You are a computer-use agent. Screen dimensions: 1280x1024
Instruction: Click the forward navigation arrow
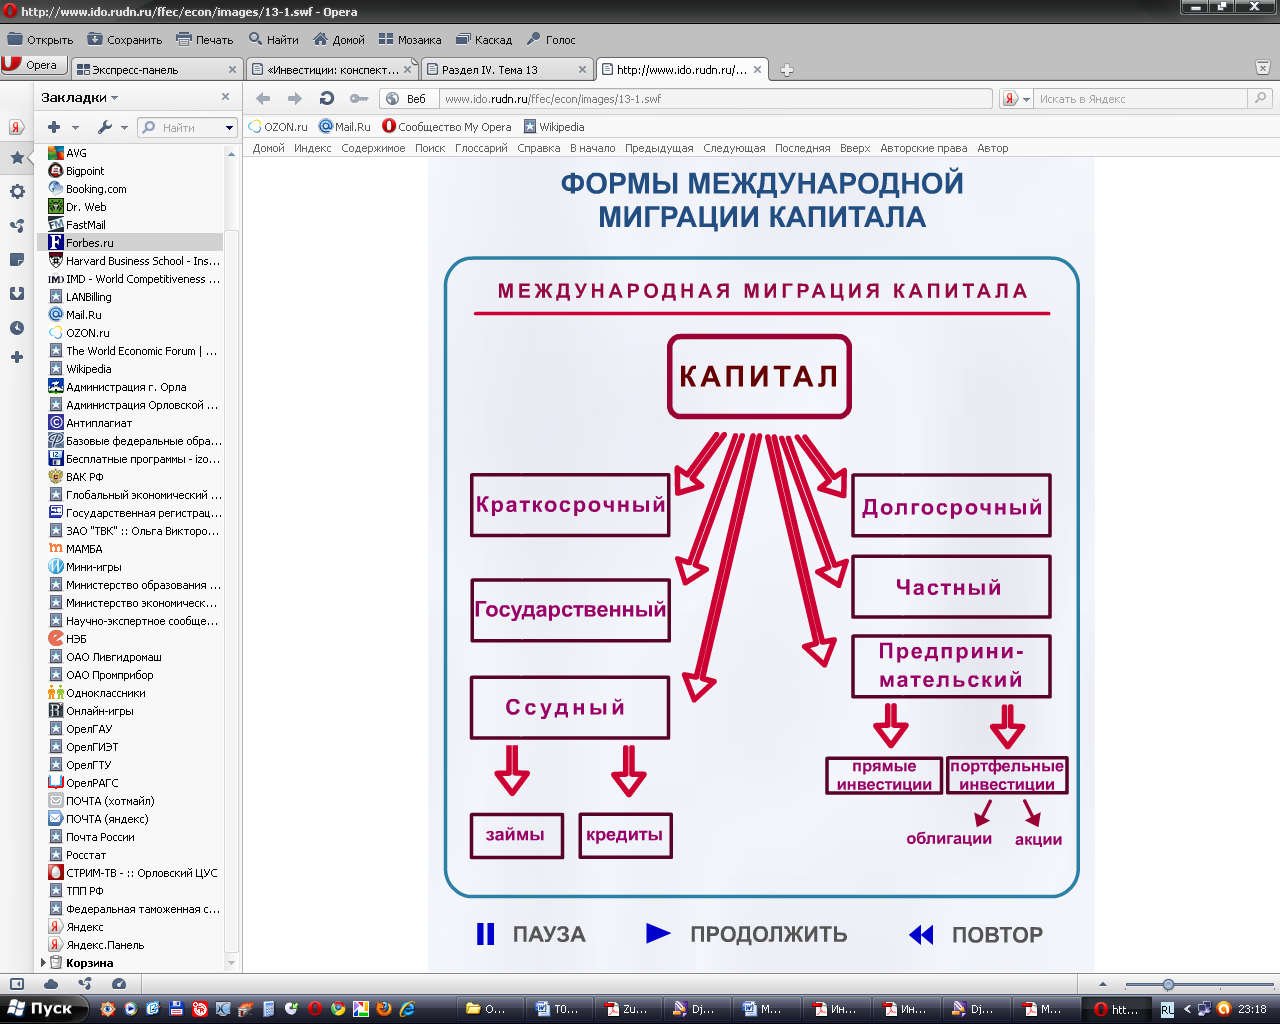point(294,98)
